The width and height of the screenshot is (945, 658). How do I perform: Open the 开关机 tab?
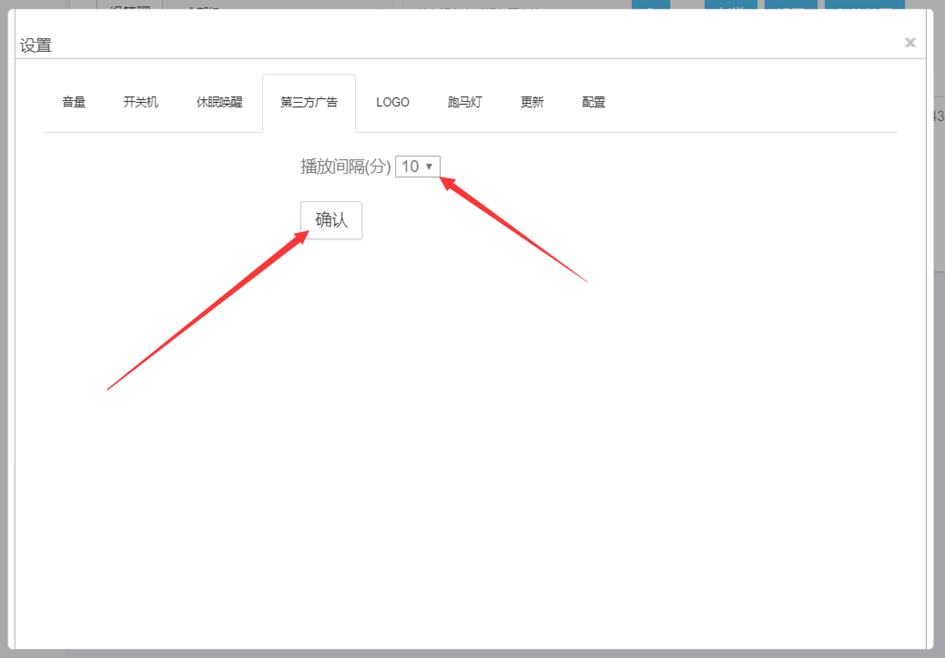141,102
